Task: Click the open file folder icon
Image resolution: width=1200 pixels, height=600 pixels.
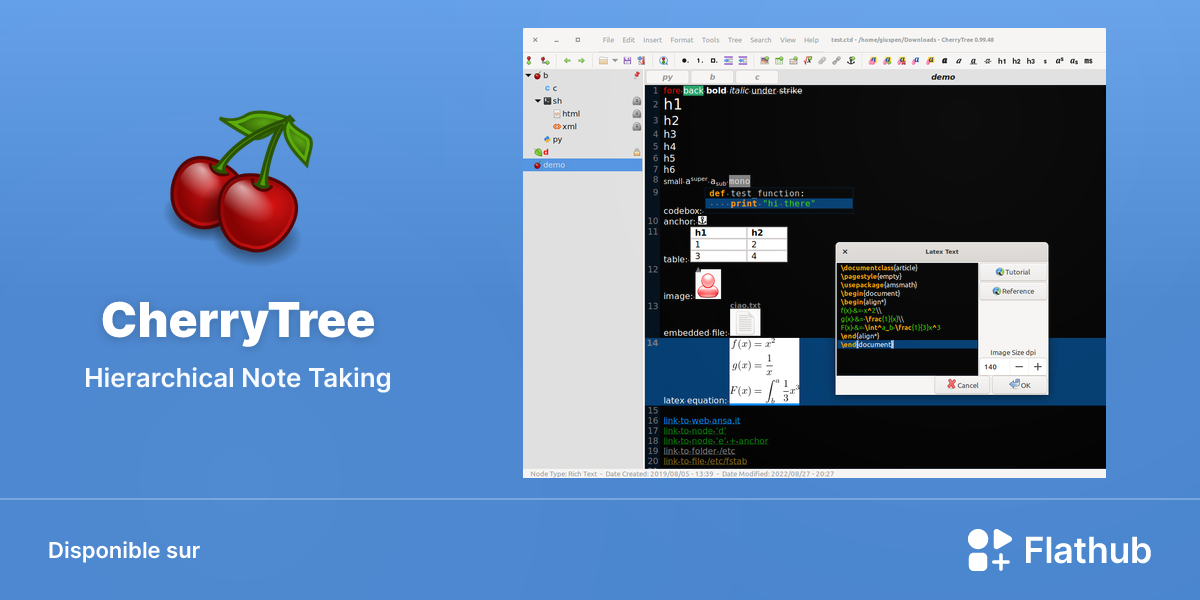Action: [603, 60]
